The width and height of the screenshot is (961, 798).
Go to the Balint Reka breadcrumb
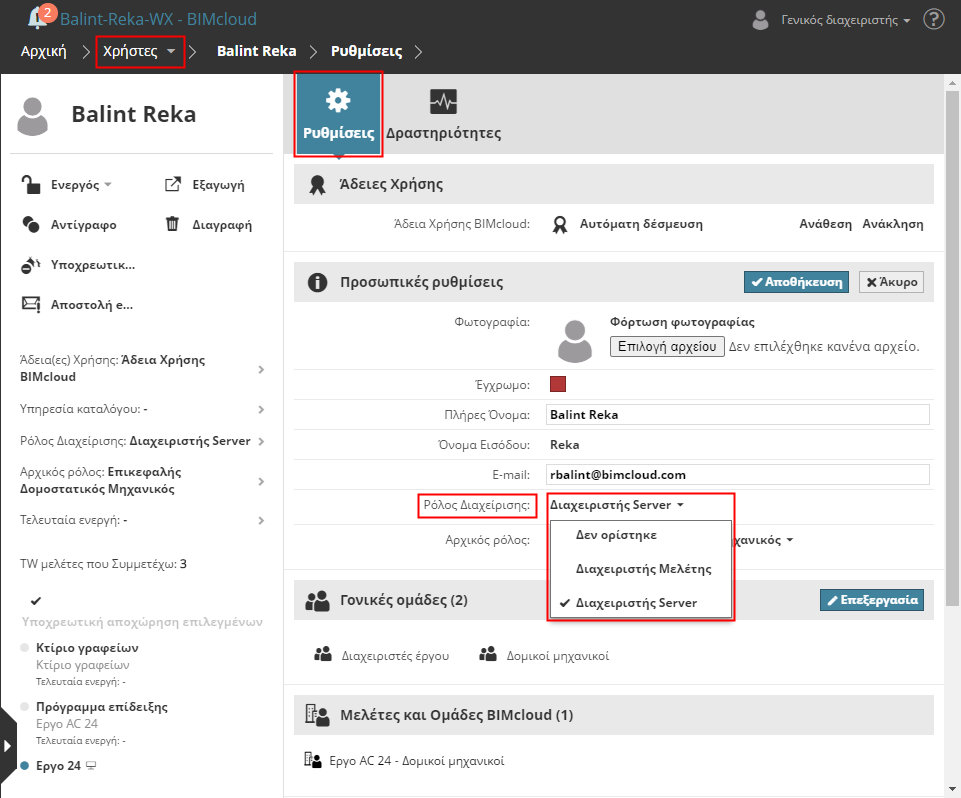pyautogui.click(x=256, y=51)
